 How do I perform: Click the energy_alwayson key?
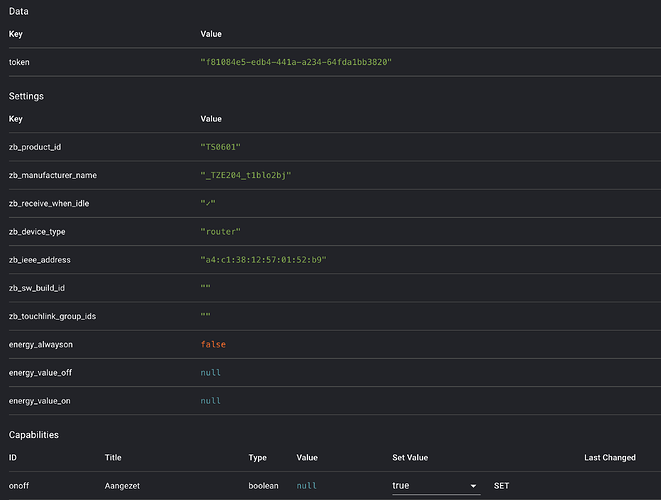(41, 344)
